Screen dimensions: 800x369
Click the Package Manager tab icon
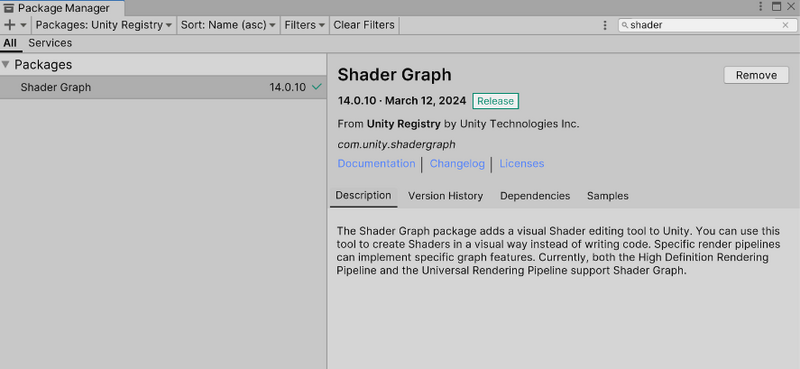pyautogui.click(x=9, y=8)
